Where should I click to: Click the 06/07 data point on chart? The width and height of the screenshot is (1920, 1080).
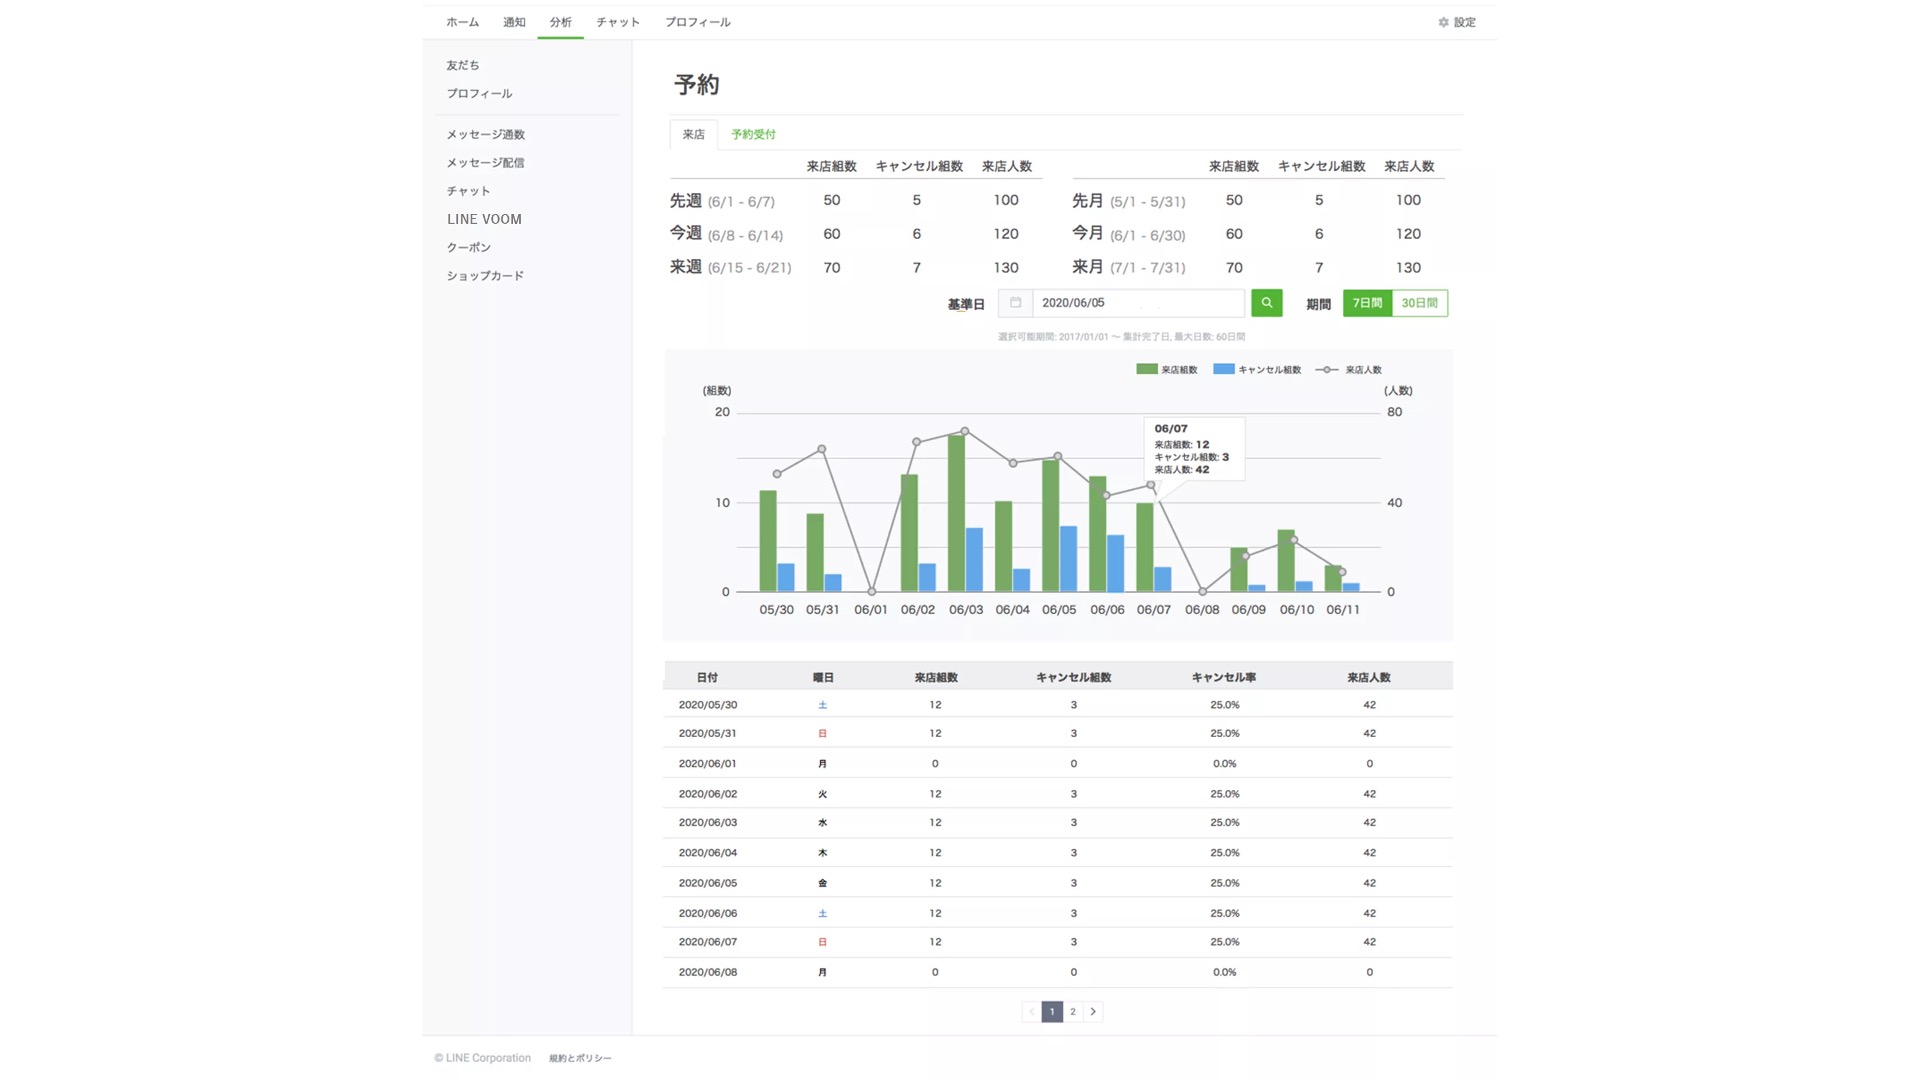coord(1151,485)
